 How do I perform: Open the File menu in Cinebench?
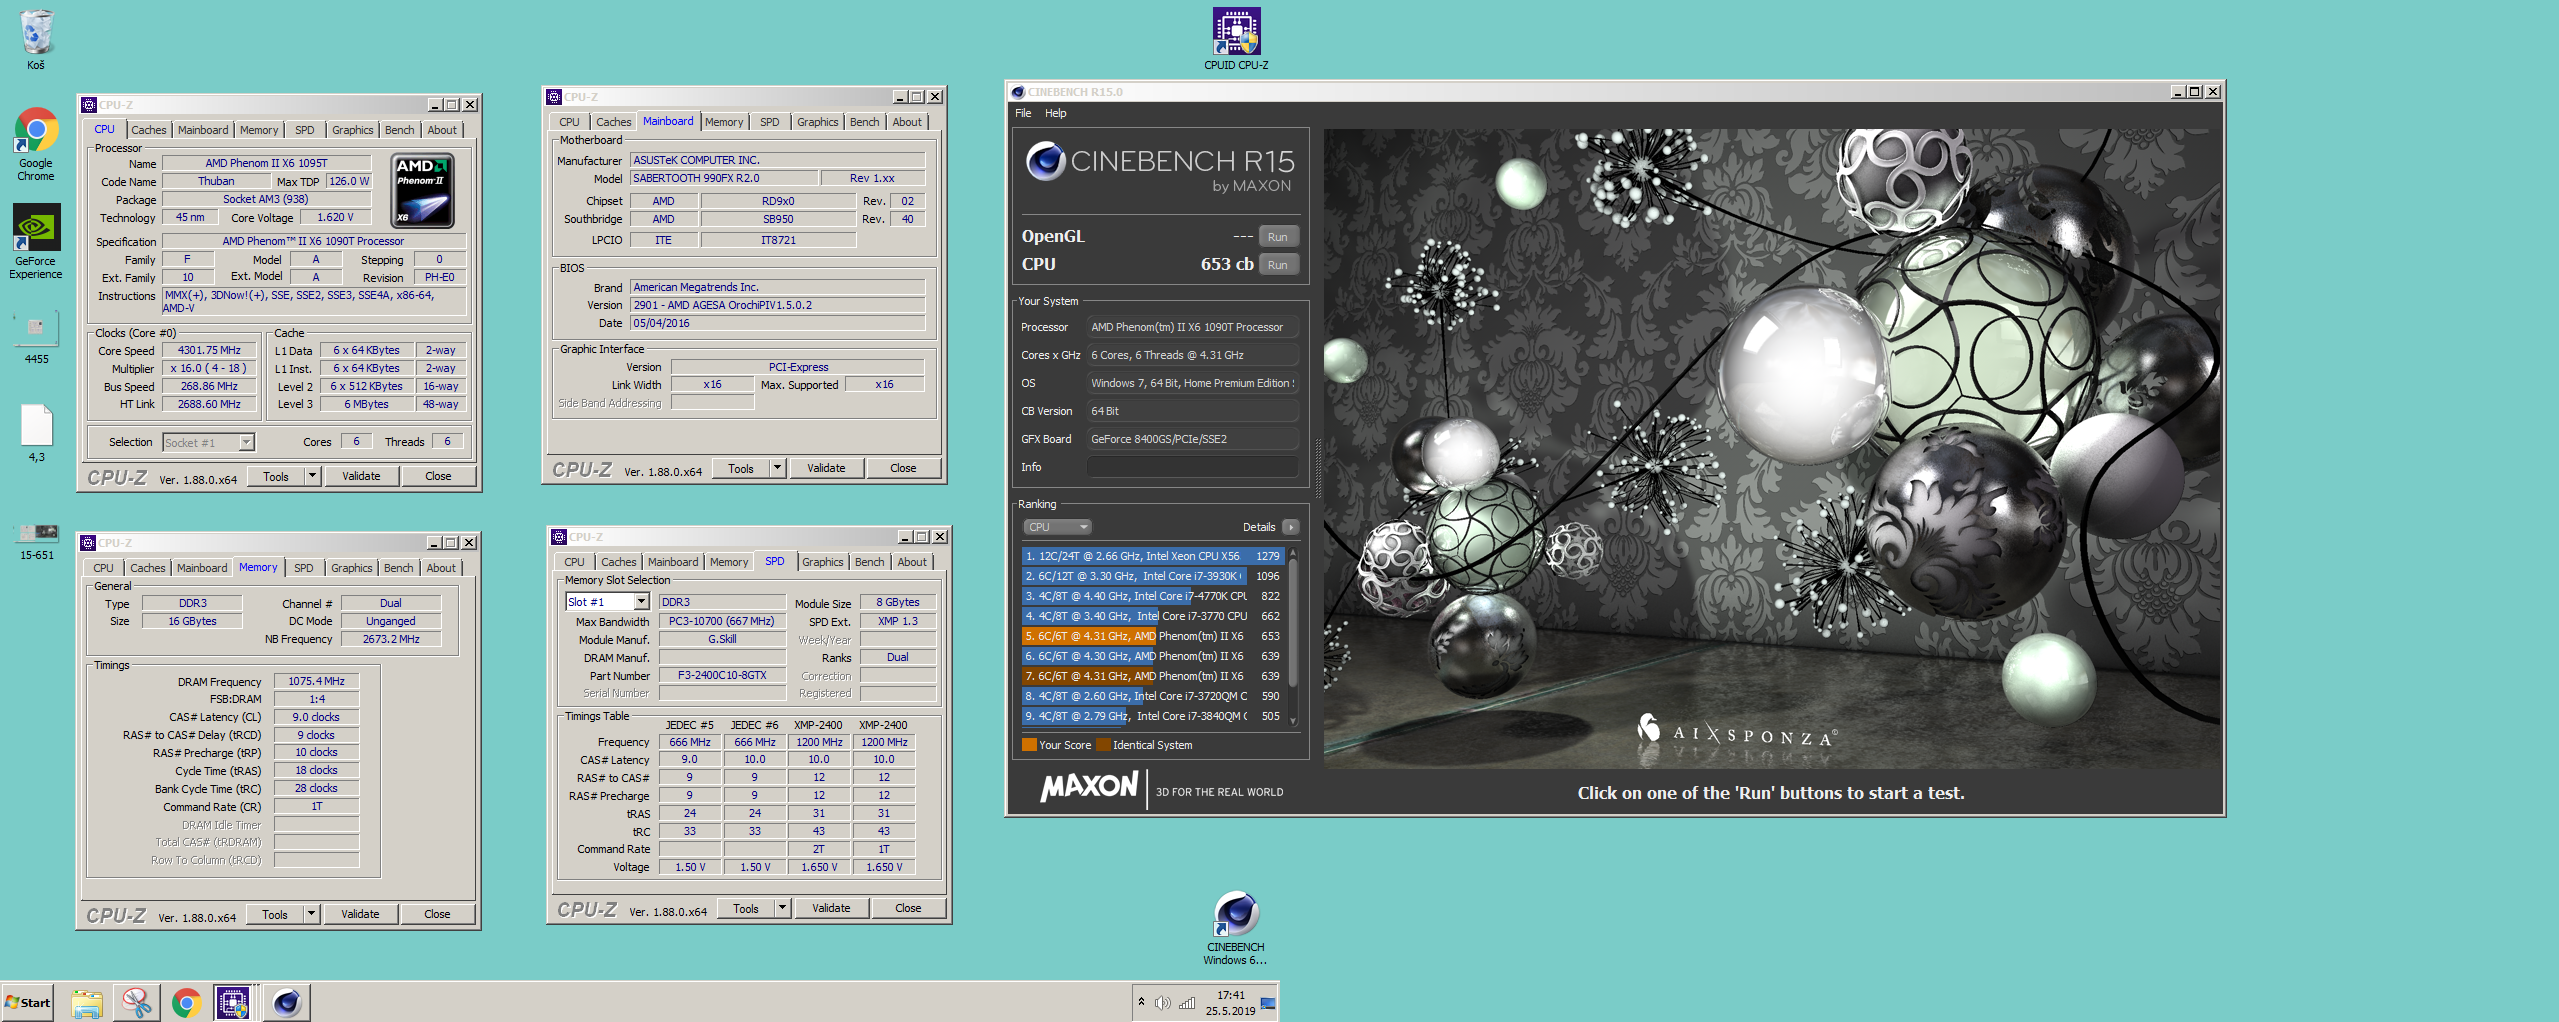1023,113
